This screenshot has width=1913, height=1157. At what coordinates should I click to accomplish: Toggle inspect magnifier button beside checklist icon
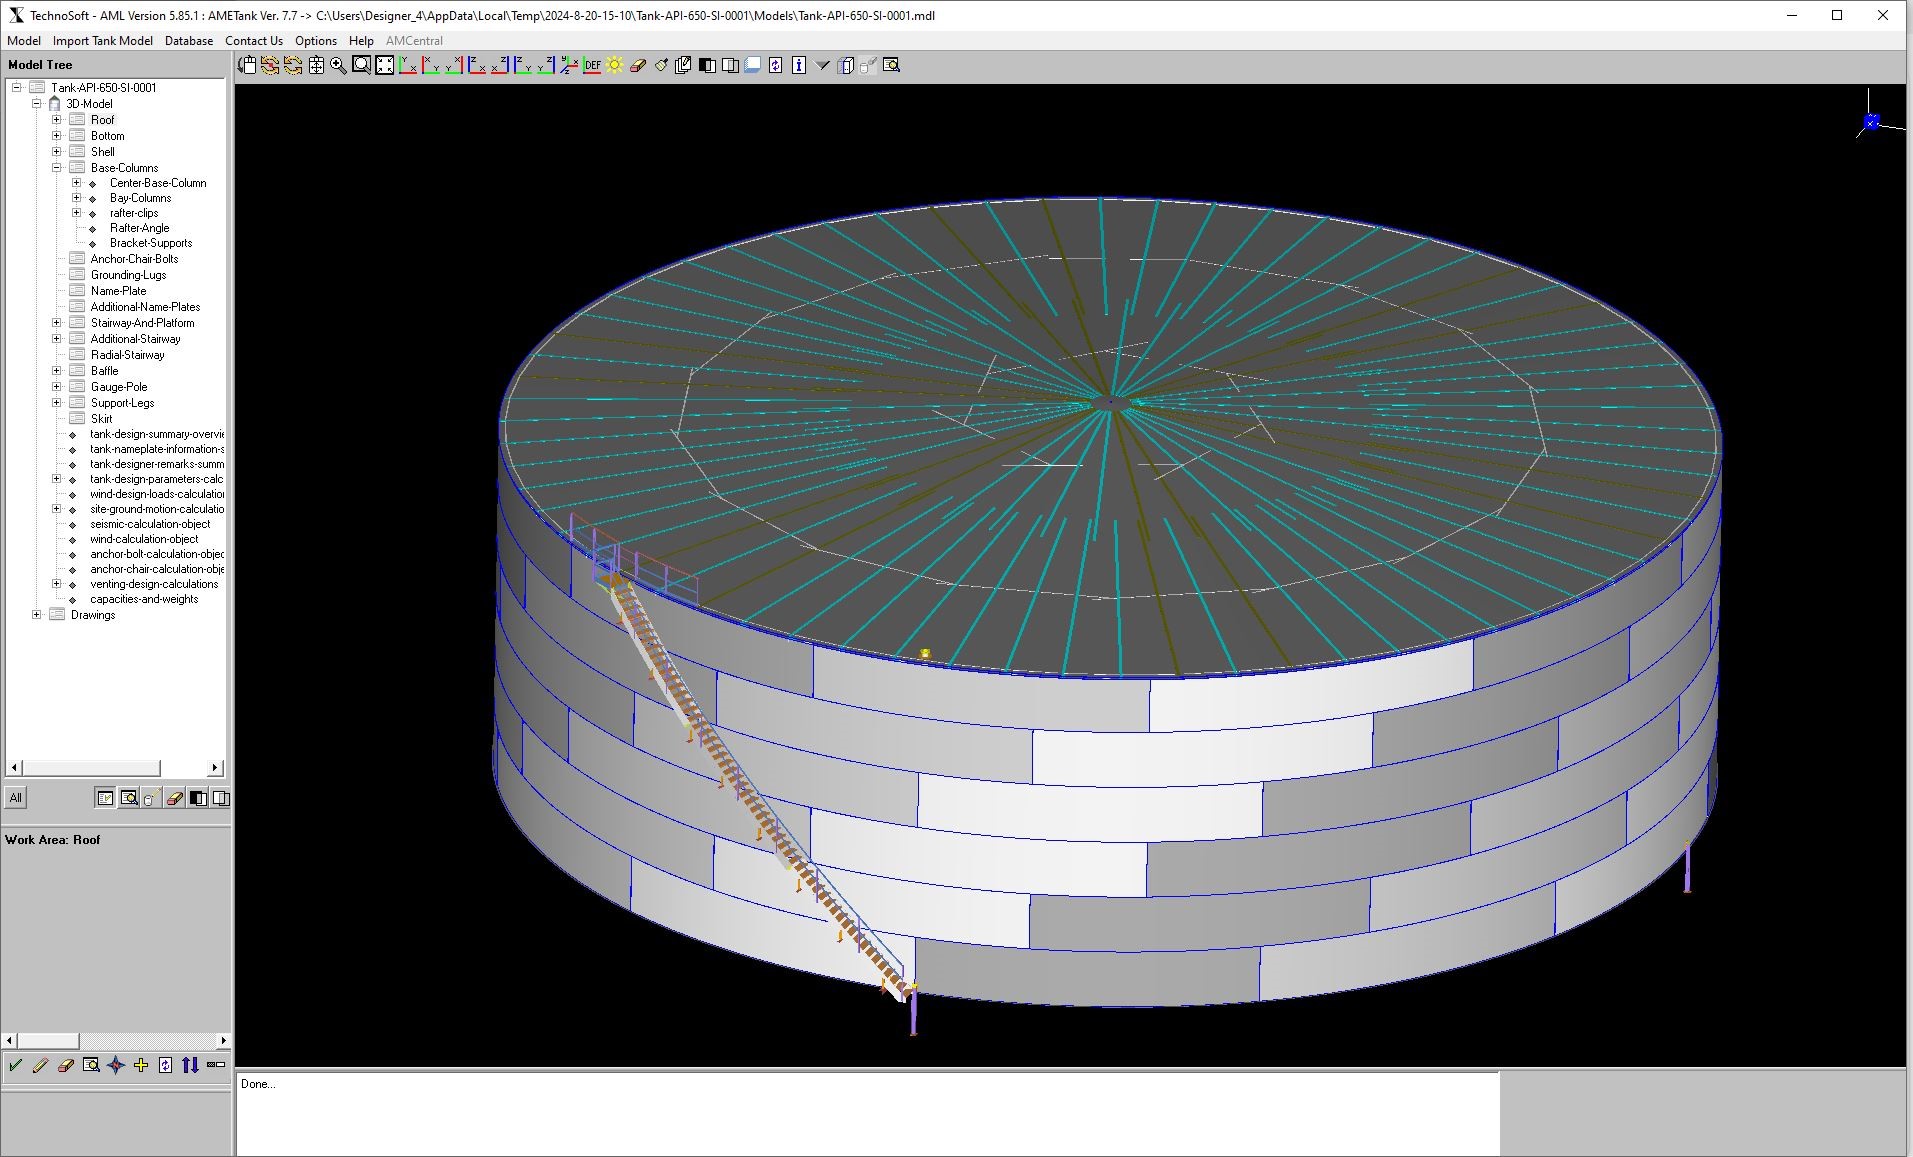(129, 798)
